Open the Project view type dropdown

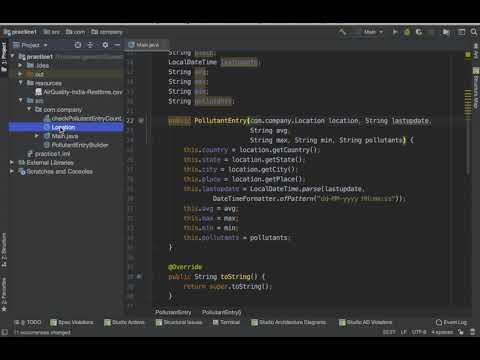(30, 45)
